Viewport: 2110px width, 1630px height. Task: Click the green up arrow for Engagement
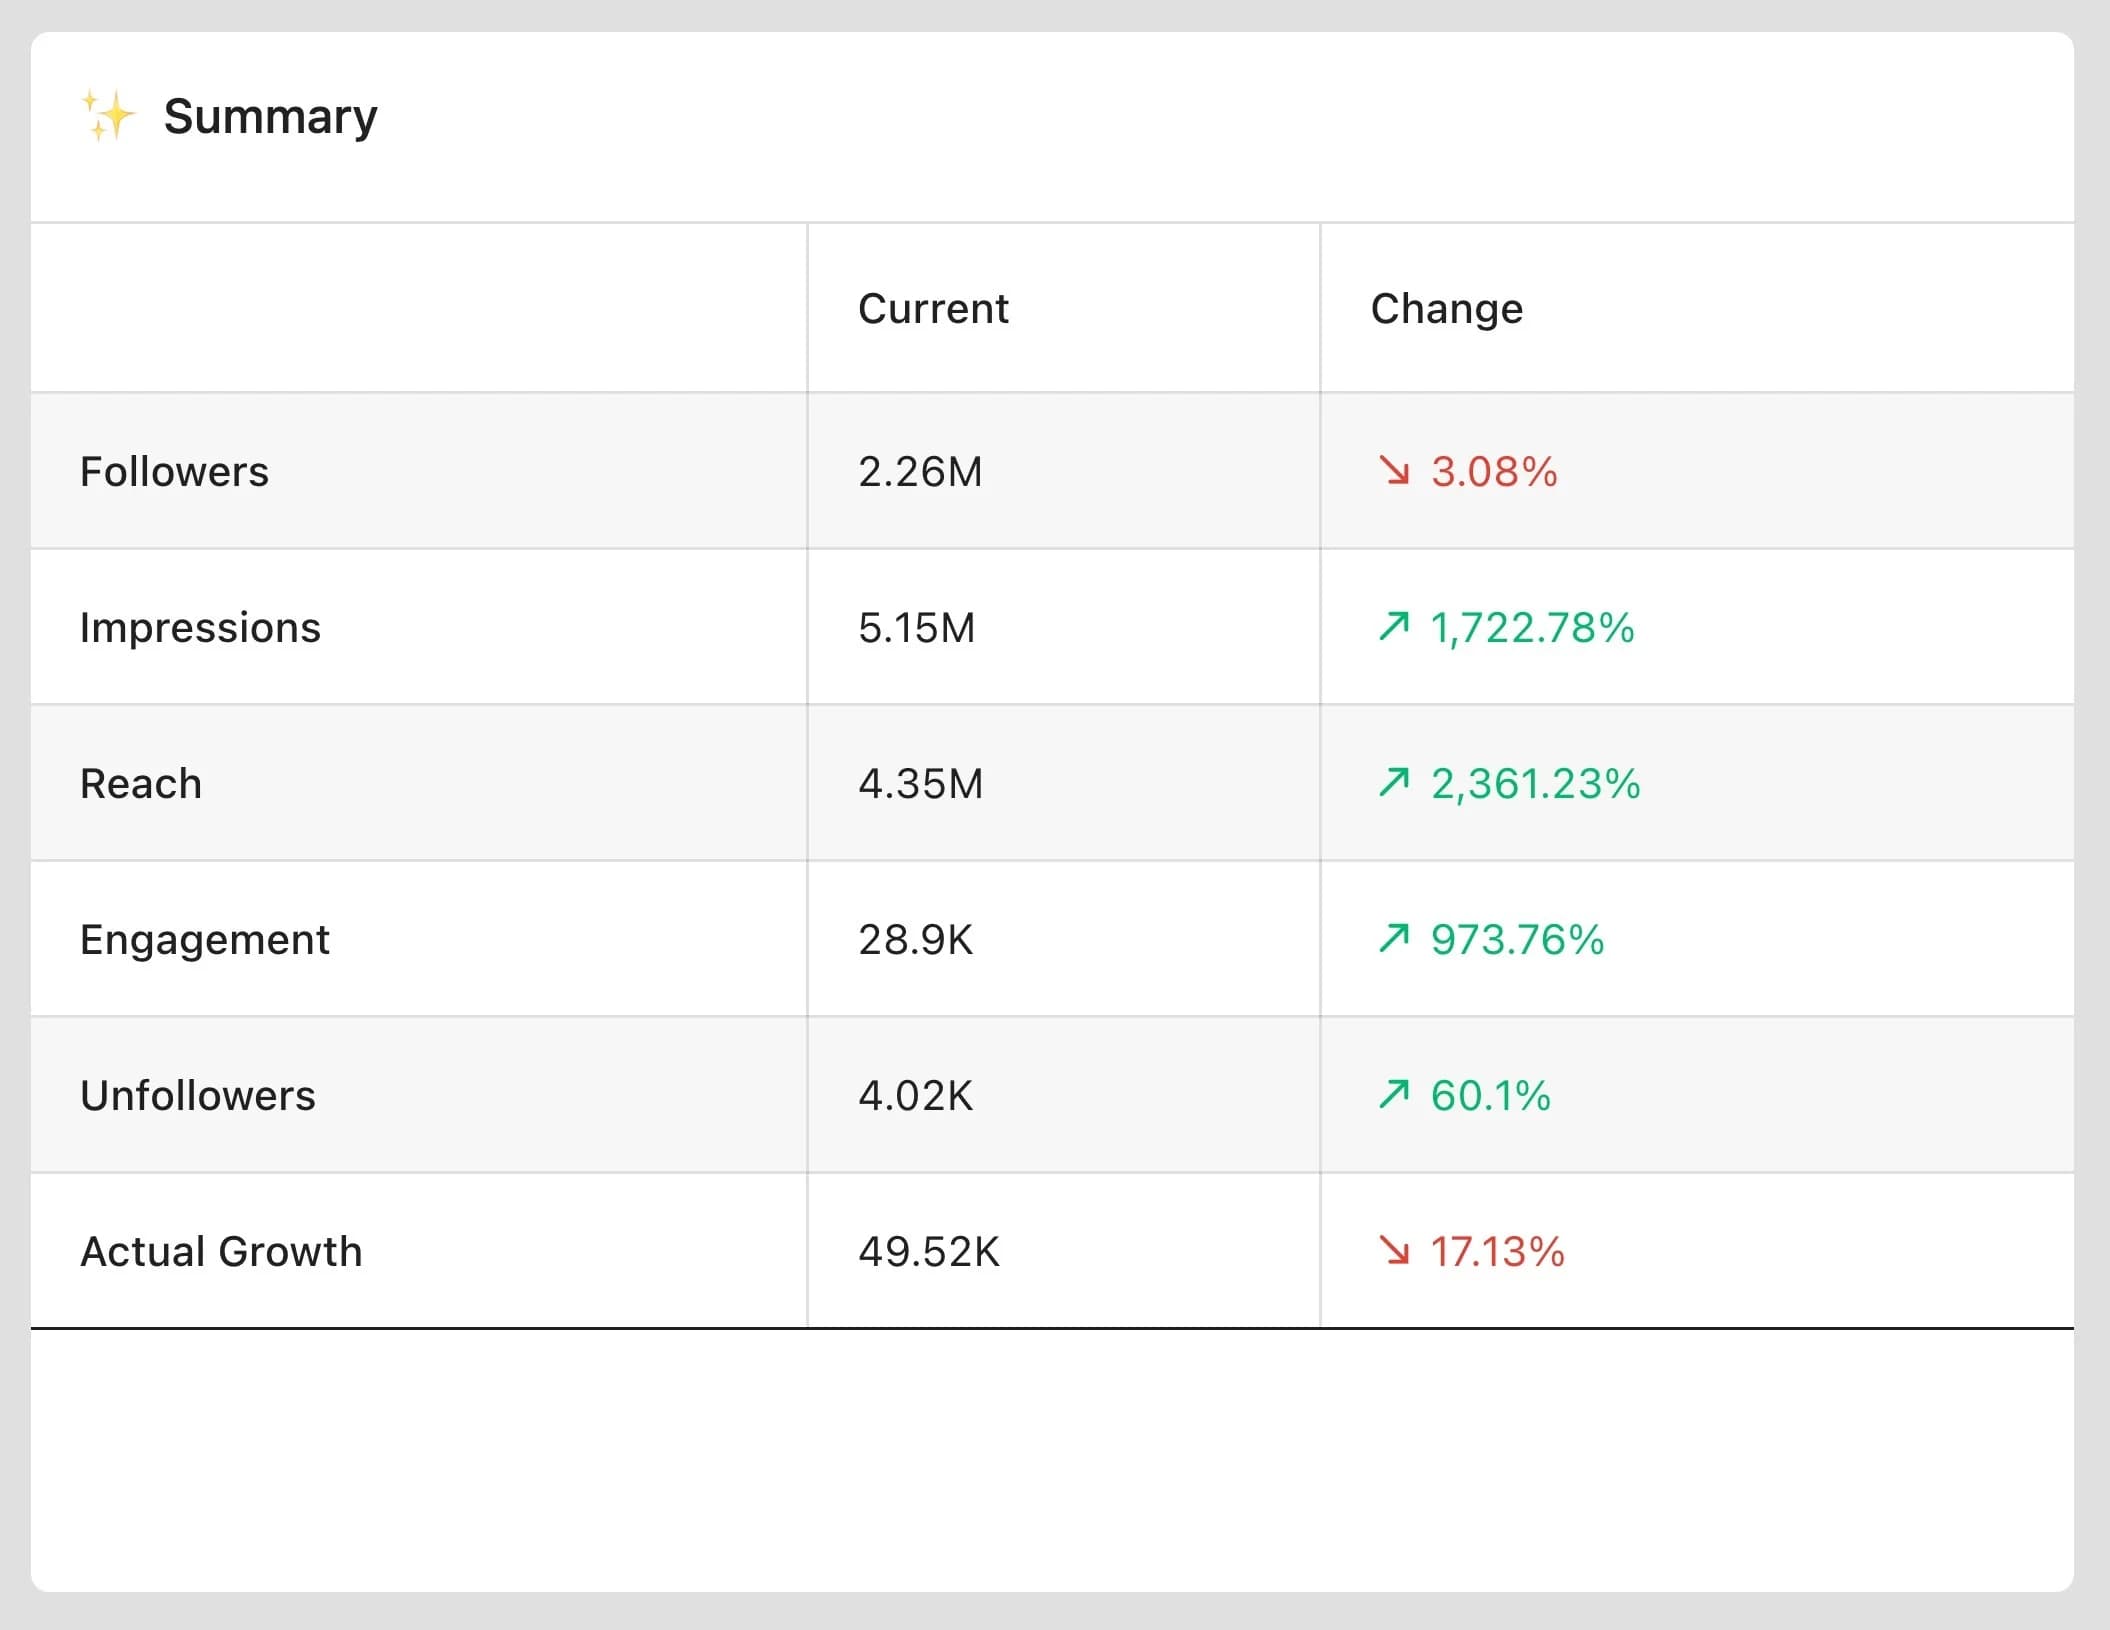[x=1393, y=939]
